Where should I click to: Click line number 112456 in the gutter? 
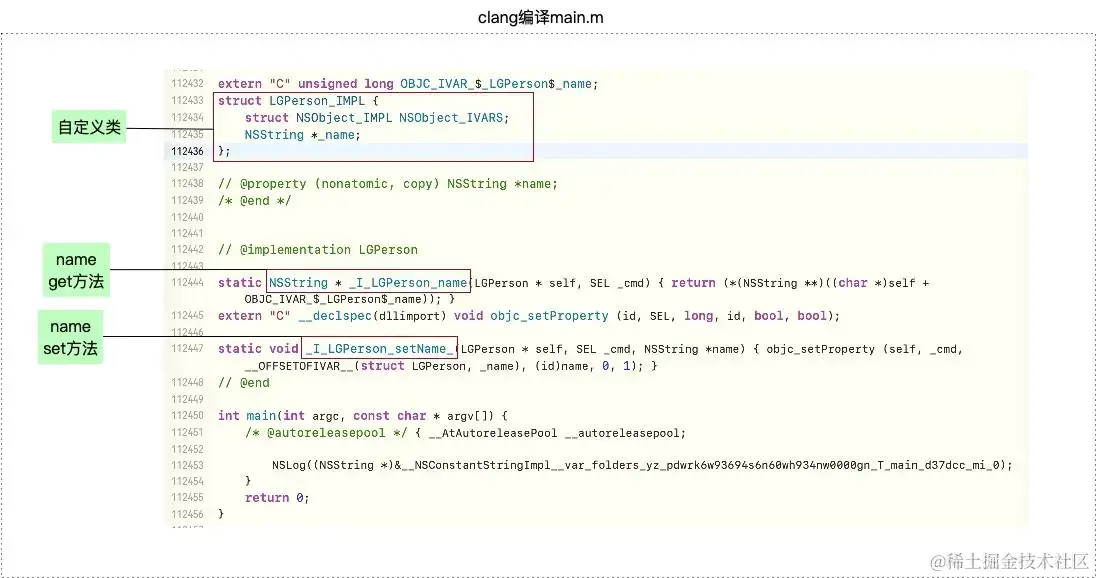(x=187, y=514)
